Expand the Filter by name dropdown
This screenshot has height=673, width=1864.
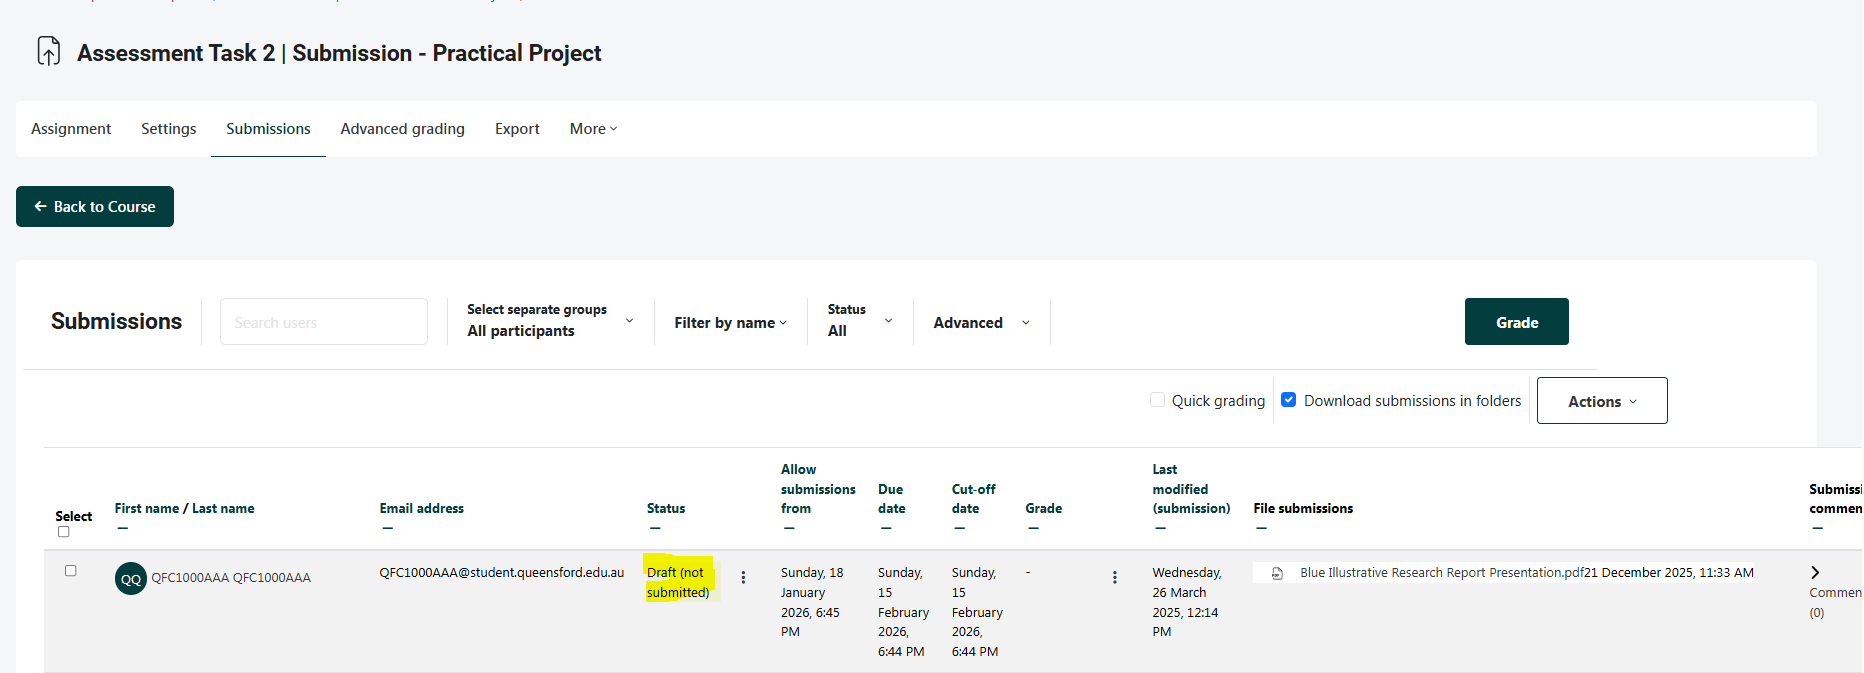click(x=730, y=323)
